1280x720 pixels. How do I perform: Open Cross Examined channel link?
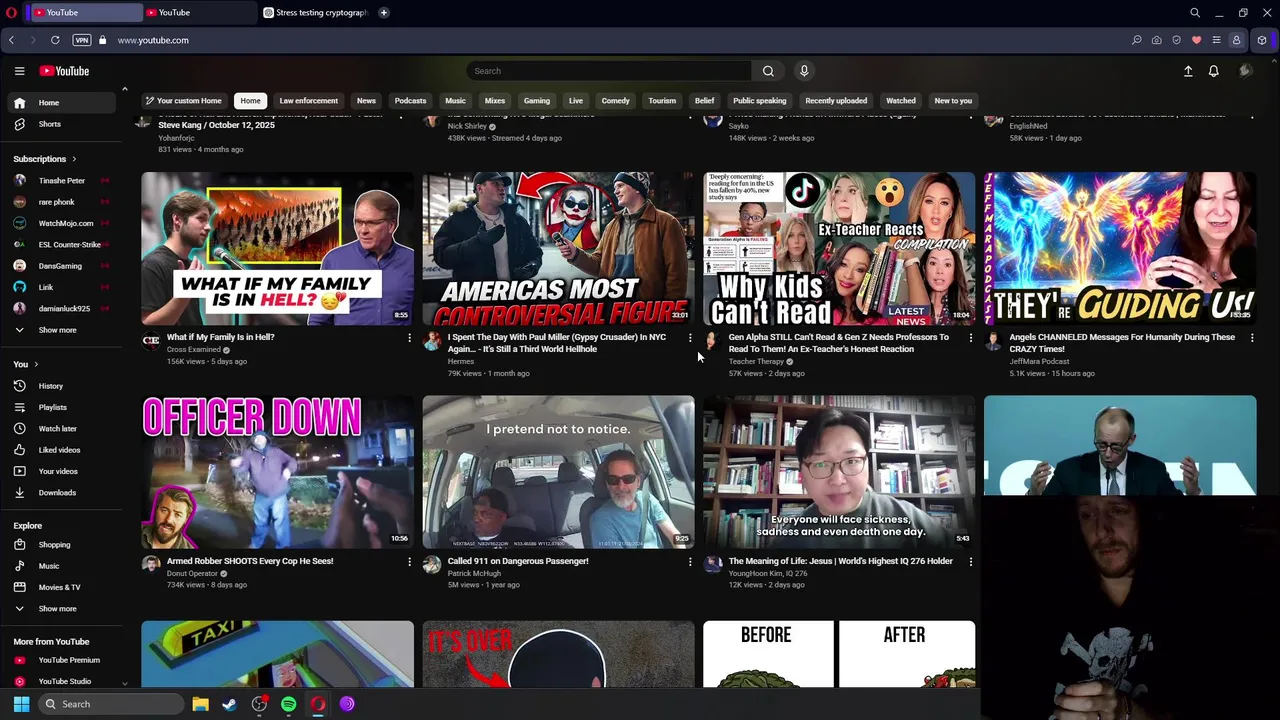pyautogui.click(x=193, y=350)
